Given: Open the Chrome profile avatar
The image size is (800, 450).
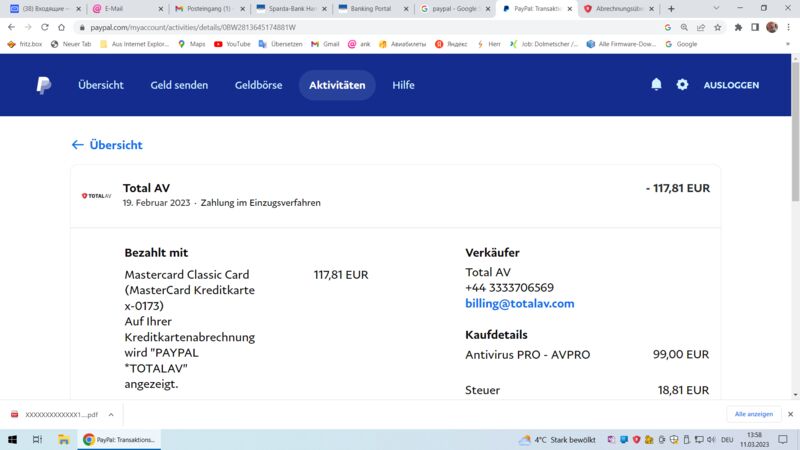Looking at the screenshot, I should (x=772, y=28).
